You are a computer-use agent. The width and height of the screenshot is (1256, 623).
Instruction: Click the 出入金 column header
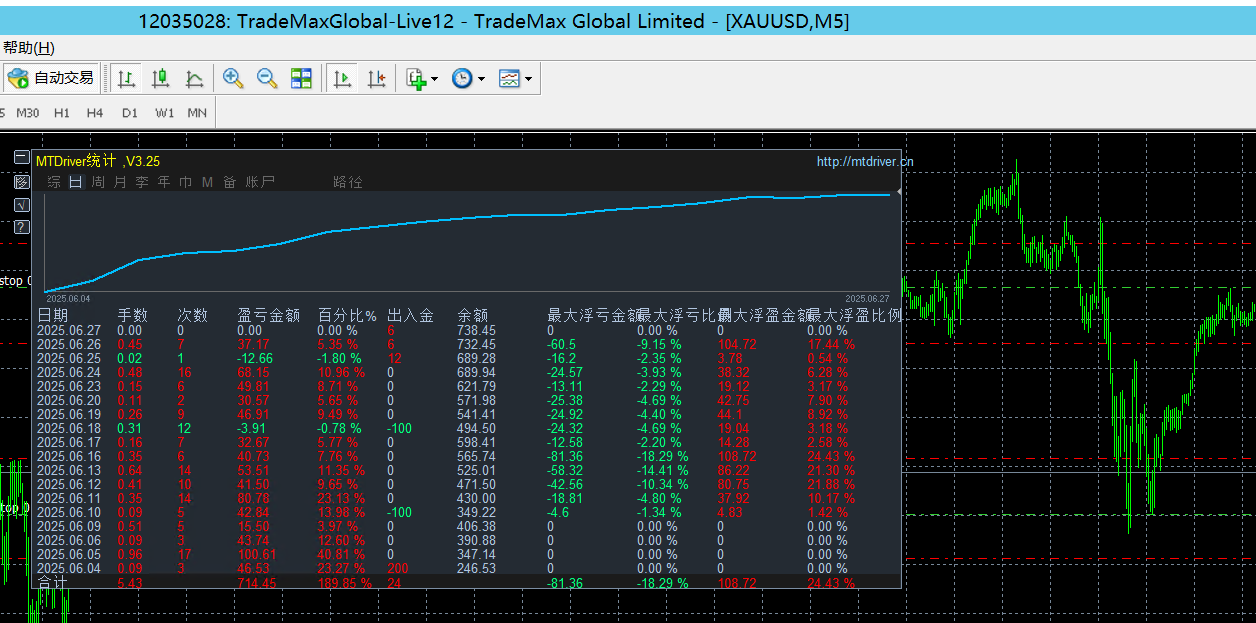(411, 315)
